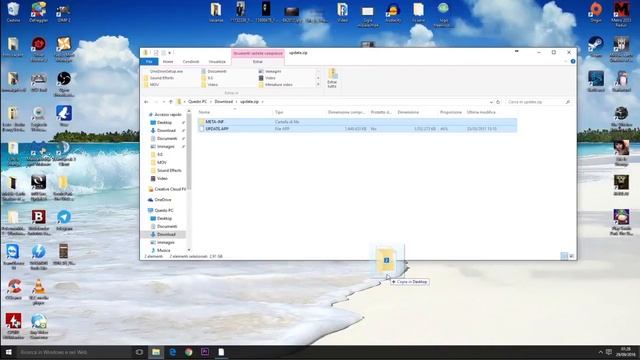Open the File ribbon tab
The height and width of the screenshot is (360, 640).
pyautogui.click(x=149, y=62)
